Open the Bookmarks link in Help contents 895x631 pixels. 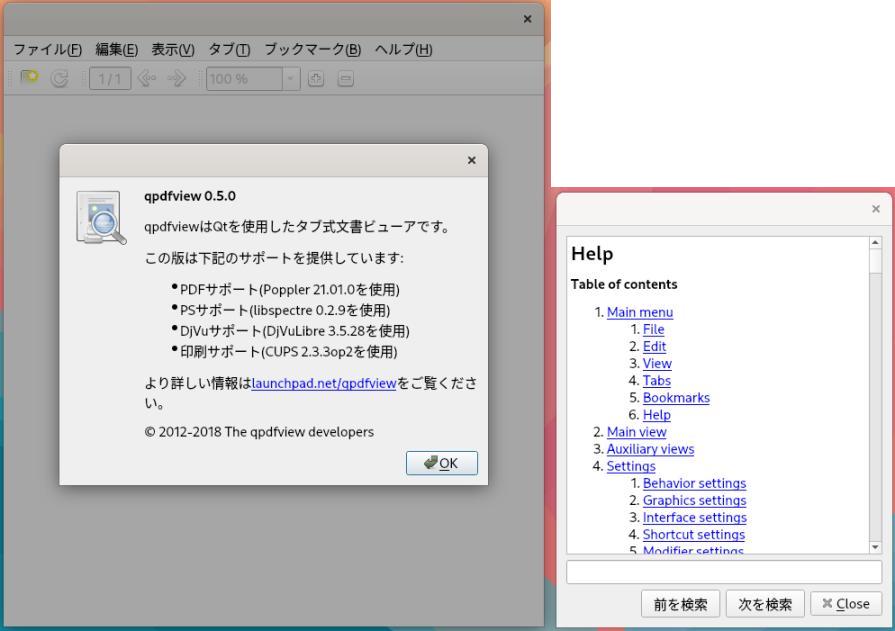(x=676, y=398)
